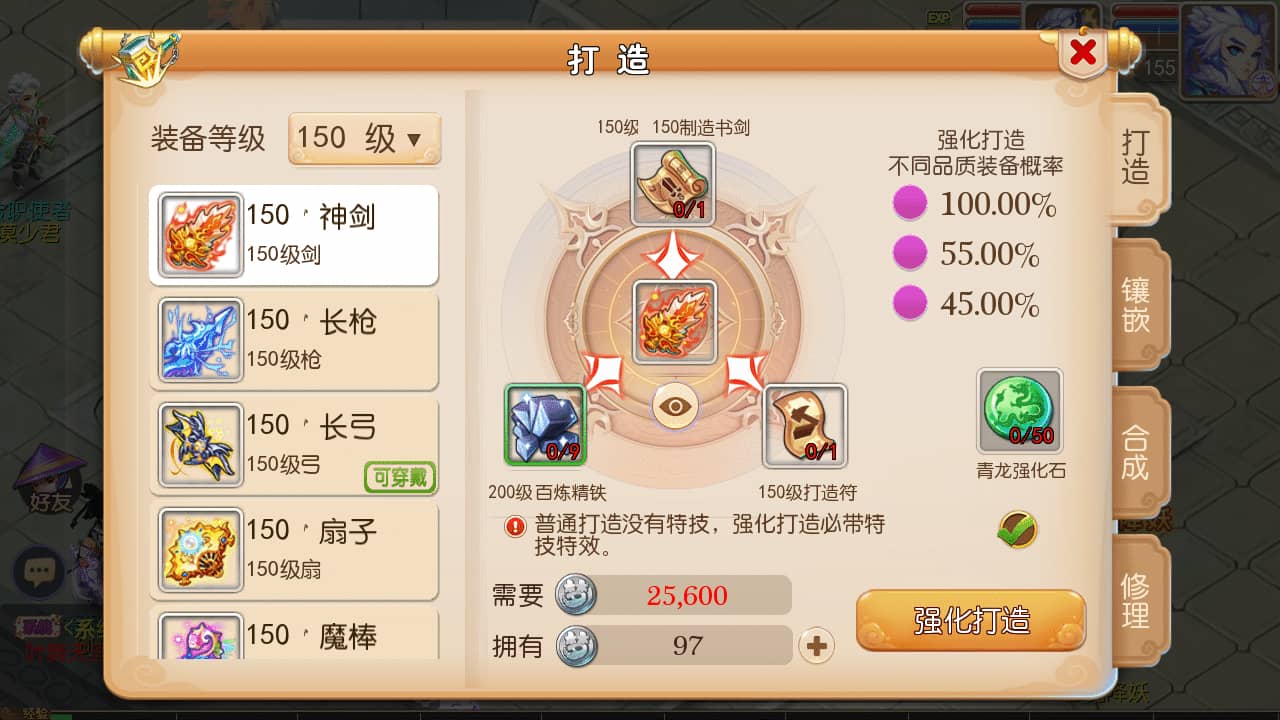Switch to the 合成 tab
The width and height of the screenshot is (1280, 720).
point(1139,453)
